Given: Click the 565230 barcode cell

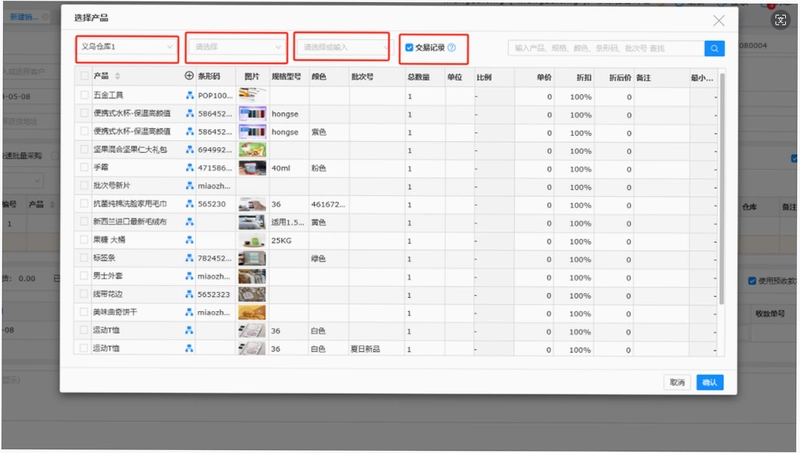Looking at the screenshot, I should click(212, 204).
